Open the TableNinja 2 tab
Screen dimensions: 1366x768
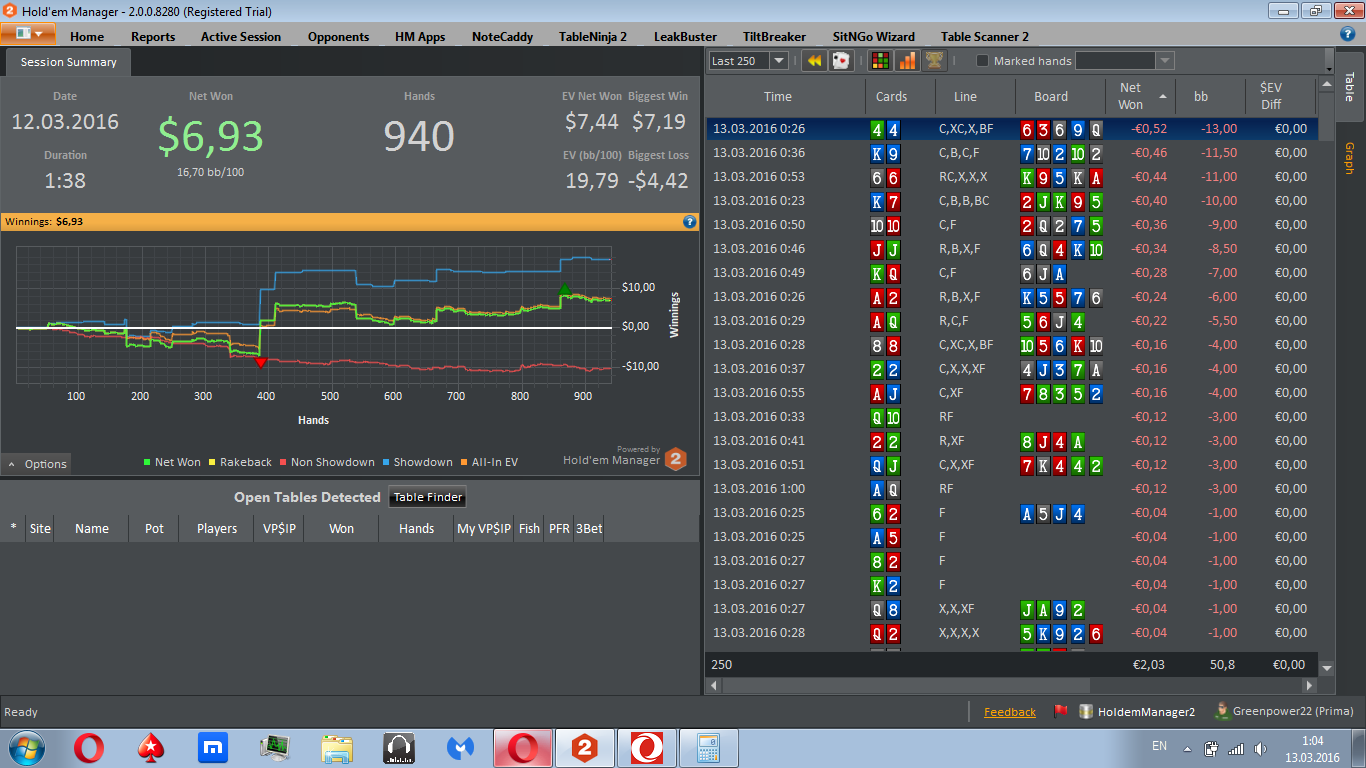593,37
